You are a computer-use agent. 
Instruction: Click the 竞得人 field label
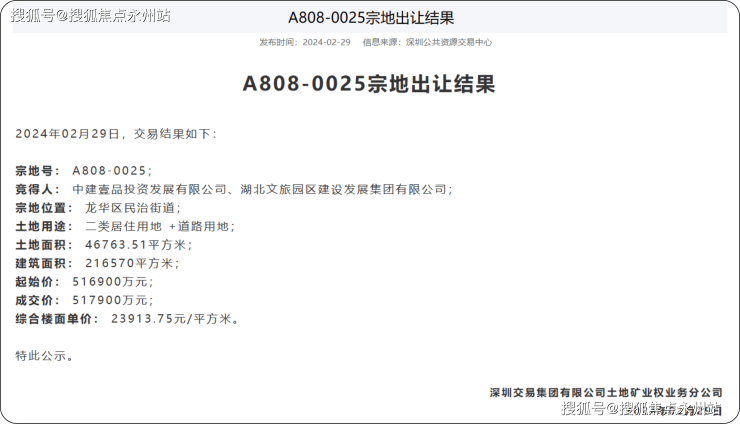[x=38, y=189]
